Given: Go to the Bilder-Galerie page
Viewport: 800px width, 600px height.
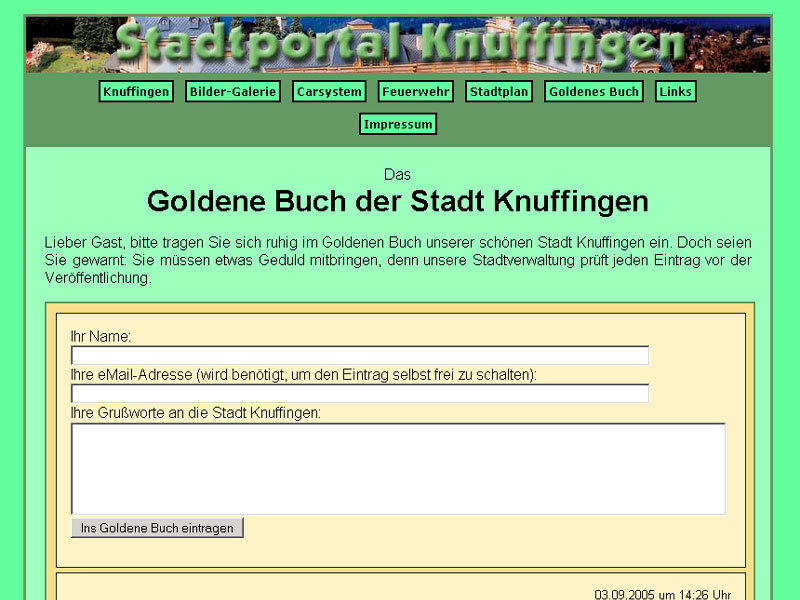Looking at the screenshot, I should (233, 91).
